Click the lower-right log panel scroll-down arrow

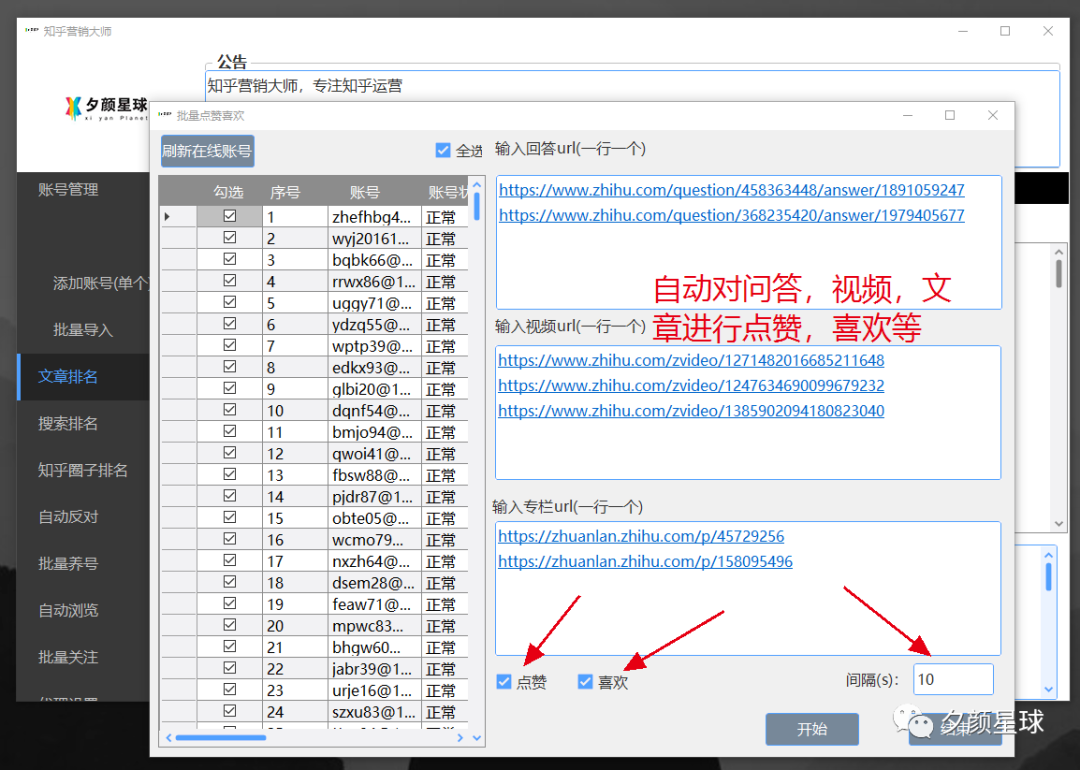[1048, 689]
